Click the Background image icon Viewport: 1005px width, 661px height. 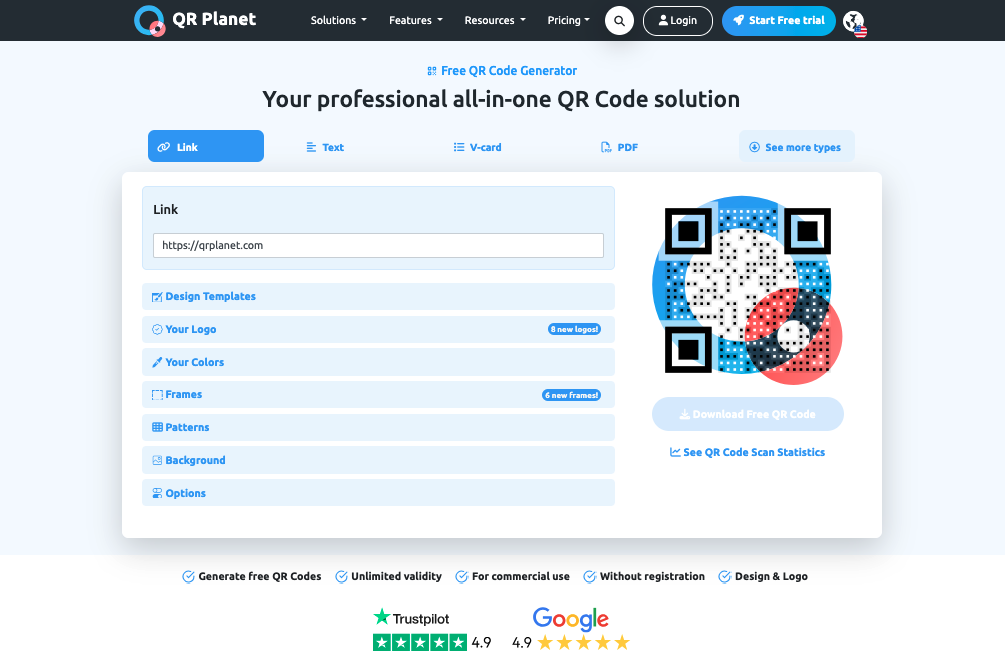click(x=157, y=460)
